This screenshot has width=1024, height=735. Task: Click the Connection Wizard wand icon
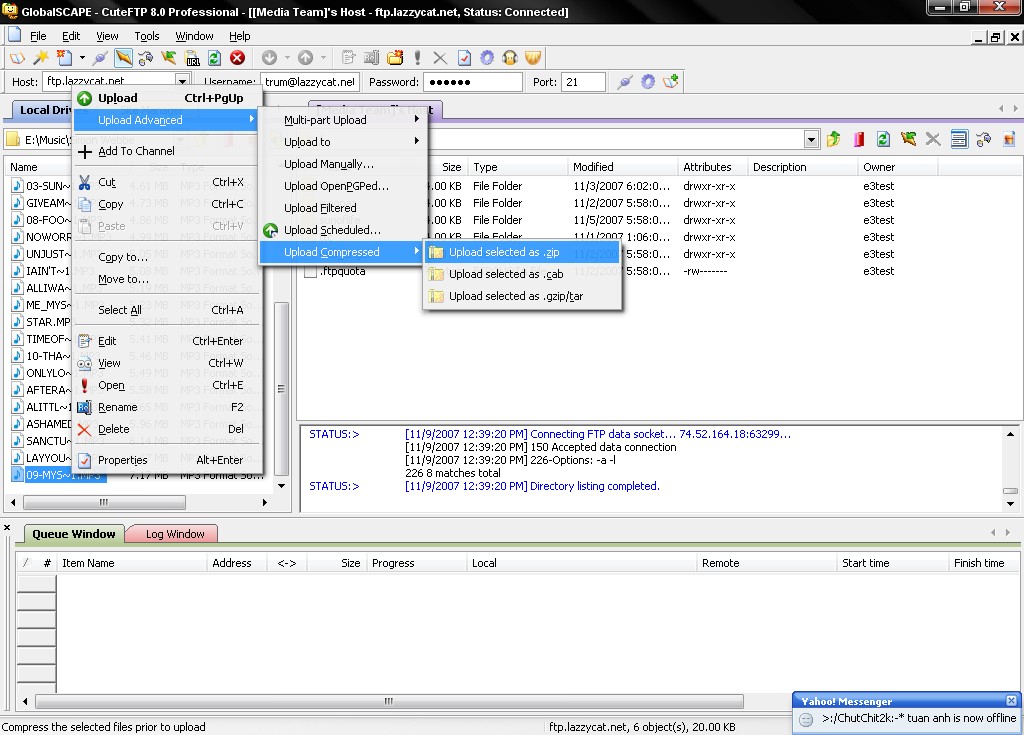(x=41, y=58)
